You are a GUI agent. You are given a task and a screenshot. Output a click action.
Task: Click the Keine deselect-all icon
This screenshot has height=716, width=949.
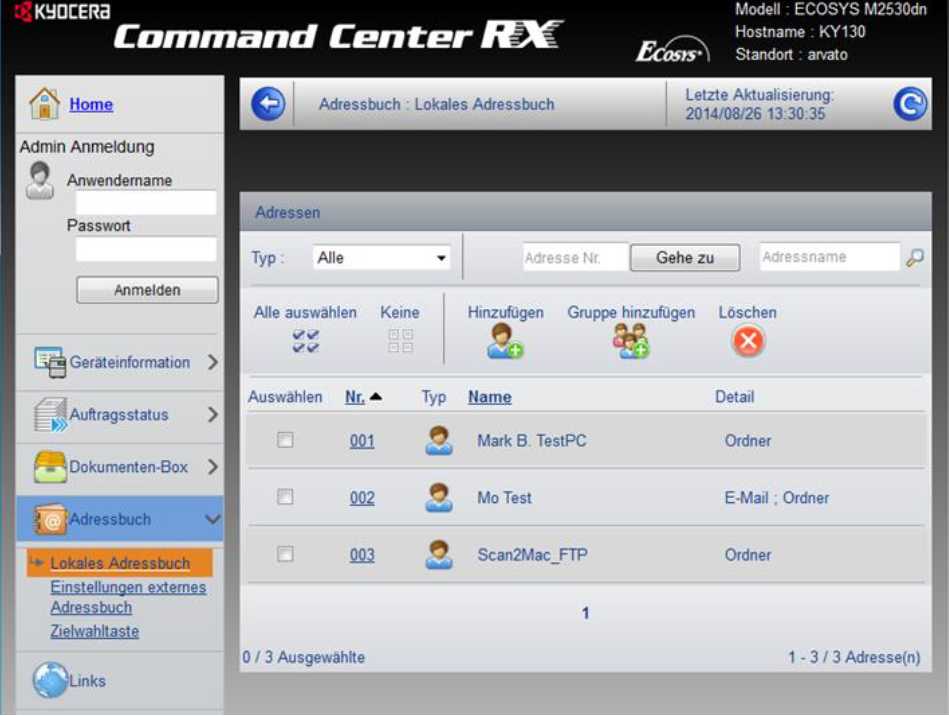pos(400,342)
